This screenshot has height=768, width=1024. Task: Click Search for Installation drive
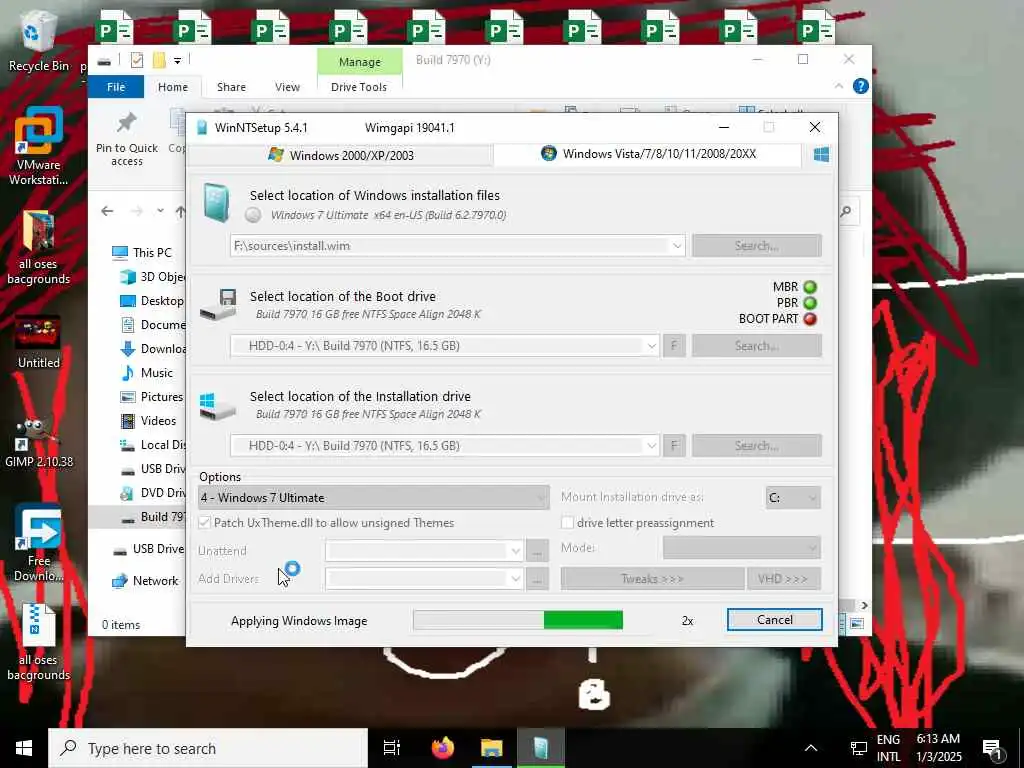[756, 445]
